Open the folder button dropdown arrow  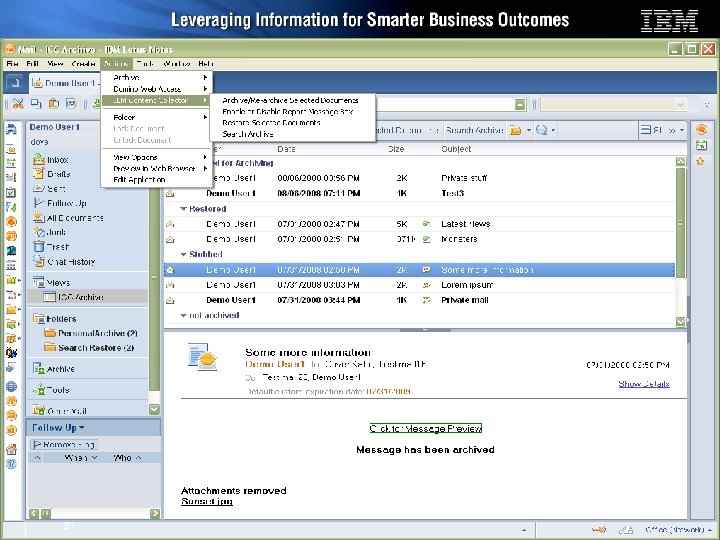coord(529,130)
